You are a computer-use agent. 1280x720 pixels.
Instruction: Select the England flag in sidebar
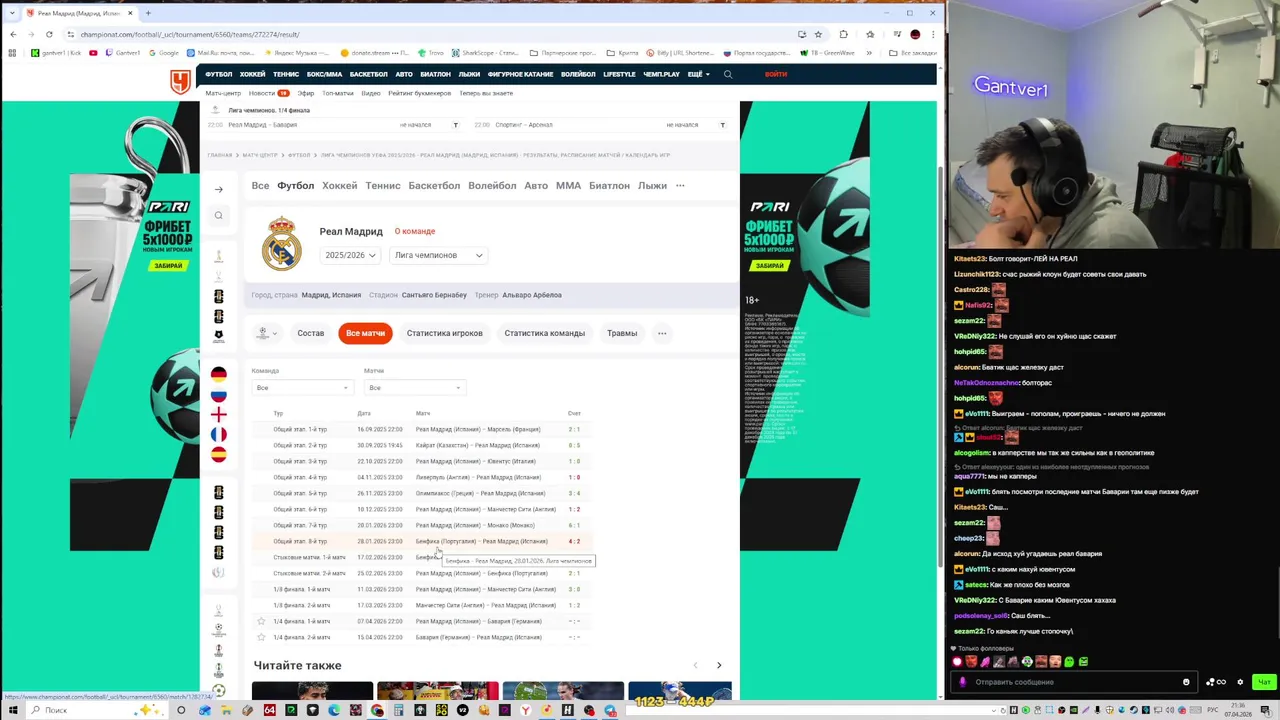[218, 414]
